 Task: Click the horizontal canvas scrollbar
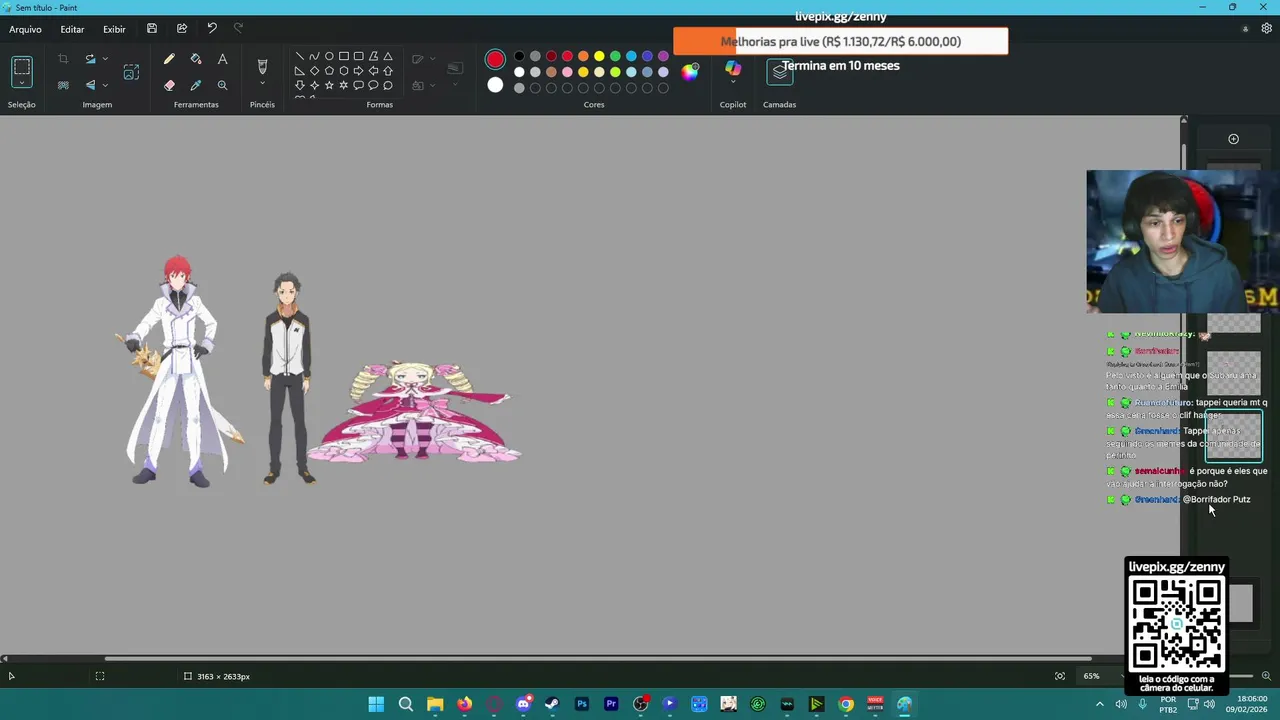tap(597, 658)
